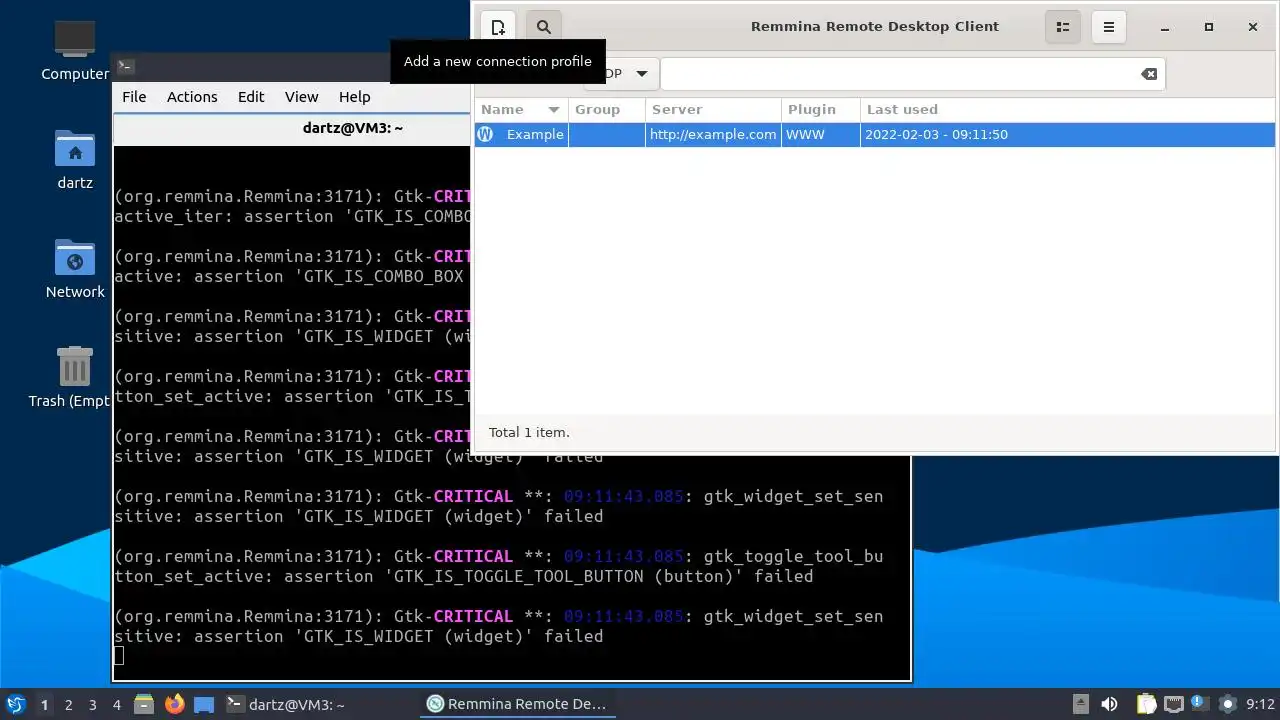1280x720 pixels.
Task: Clear the quick connect field
Action: 1149,74
